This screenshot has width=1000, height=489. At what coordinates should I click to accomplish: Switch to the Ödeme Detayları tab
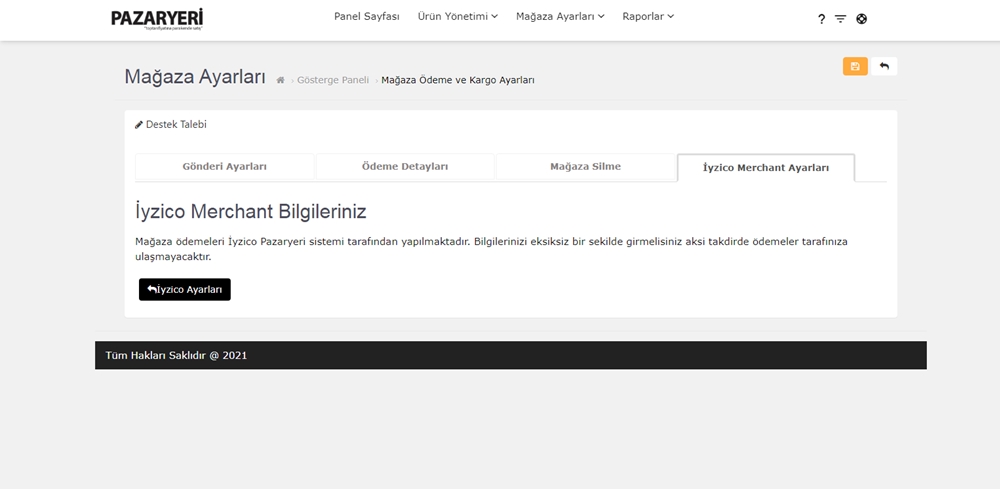click(405, 167)
